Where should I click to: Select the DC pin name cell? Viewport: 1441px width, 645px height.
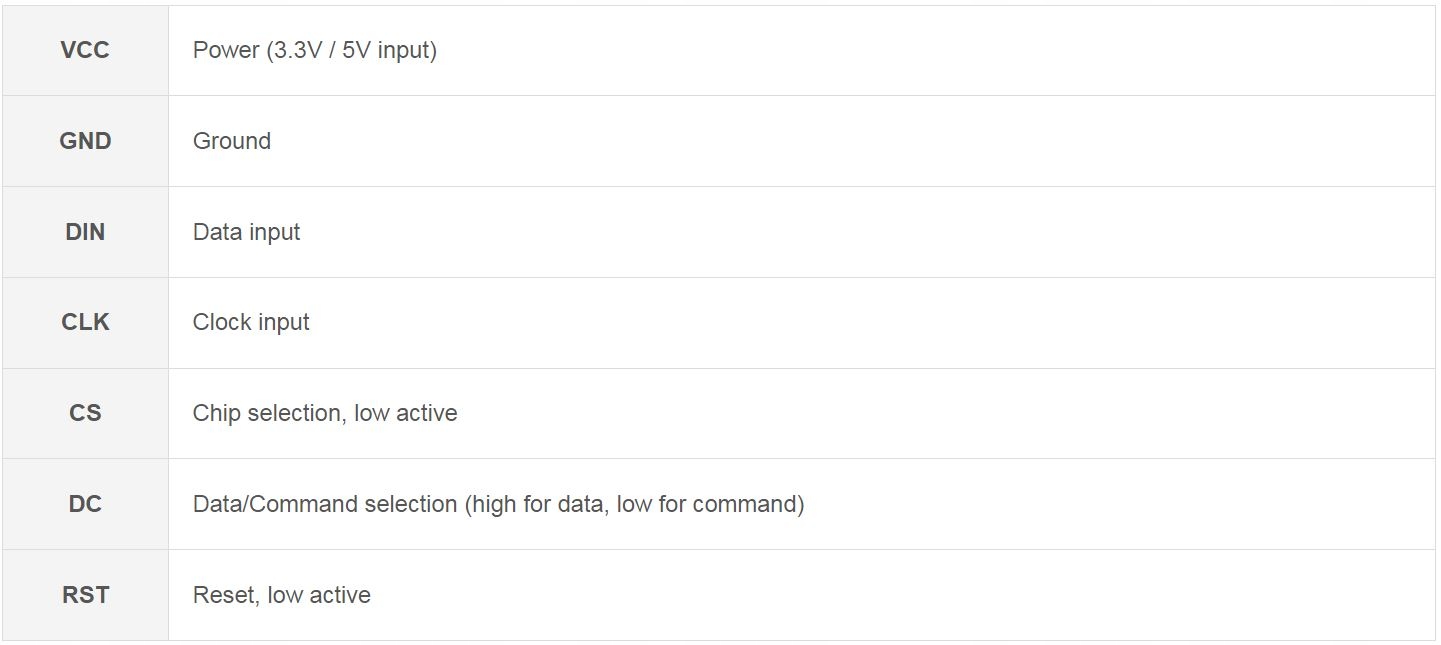click(85, 504)
